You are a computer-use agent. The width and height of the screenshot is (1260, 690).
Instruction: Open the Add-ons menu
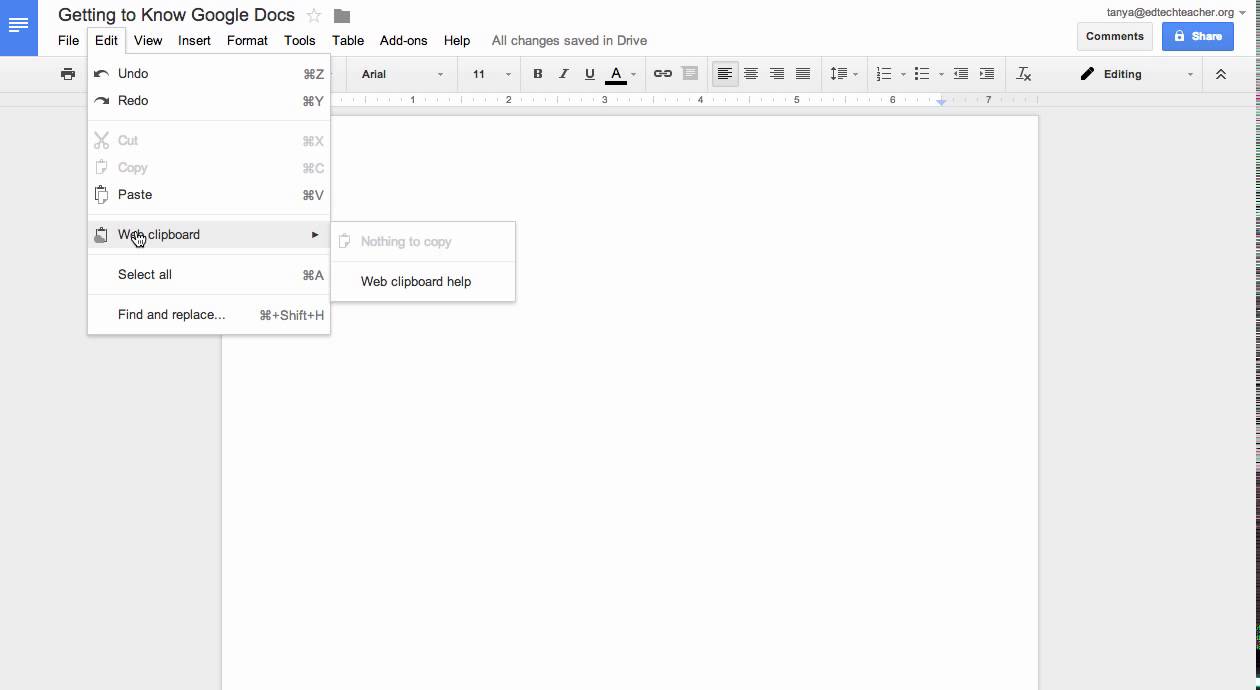[403, 40]
